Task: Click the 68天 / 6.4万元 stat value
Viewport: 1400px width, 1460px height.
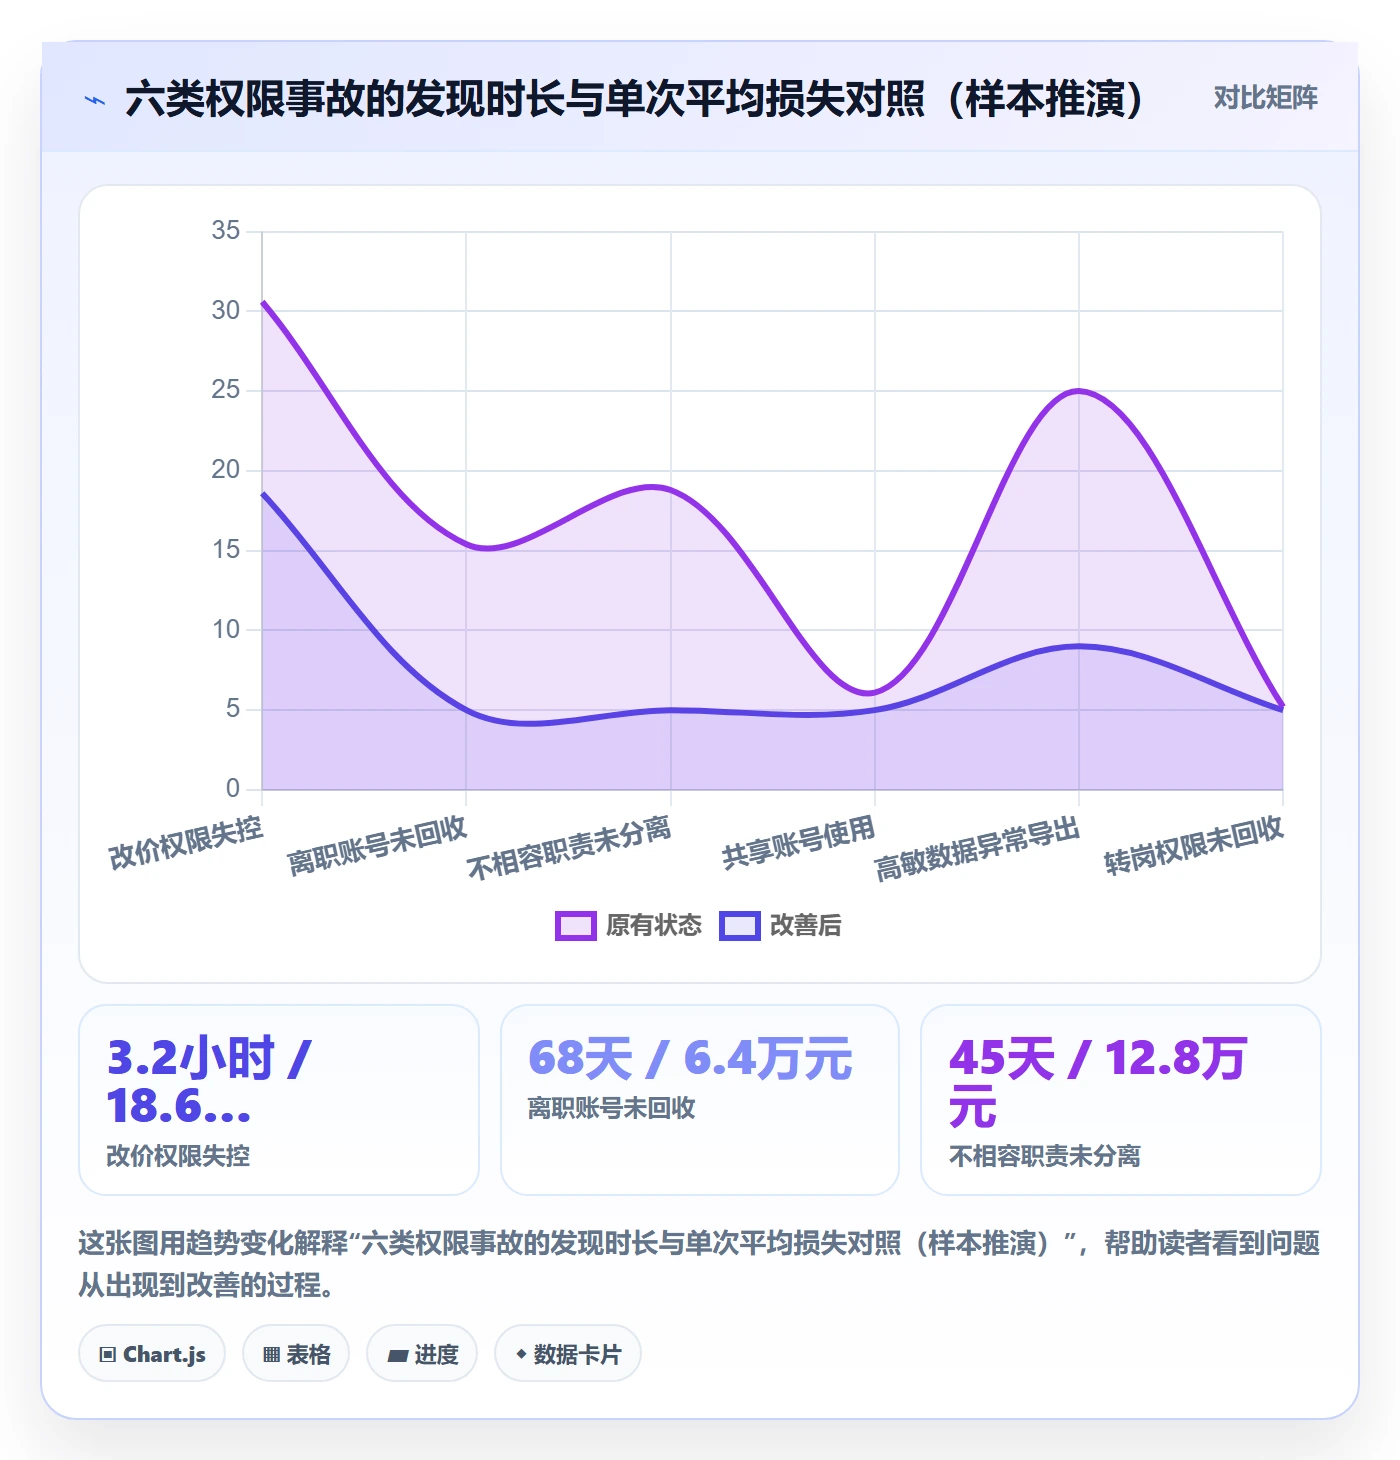Action: pyautogui.click(x=690, y=1058)
